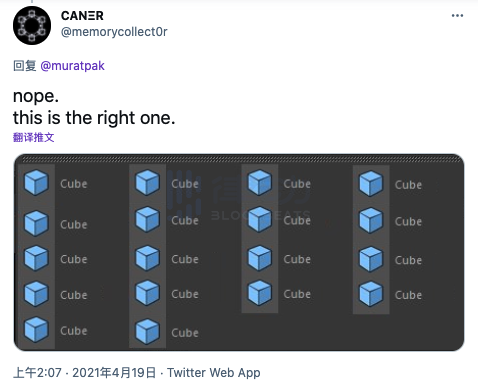Select the bottom cube icon in second column
This screenshot has height=392, width=478.
tap(147, 331)
